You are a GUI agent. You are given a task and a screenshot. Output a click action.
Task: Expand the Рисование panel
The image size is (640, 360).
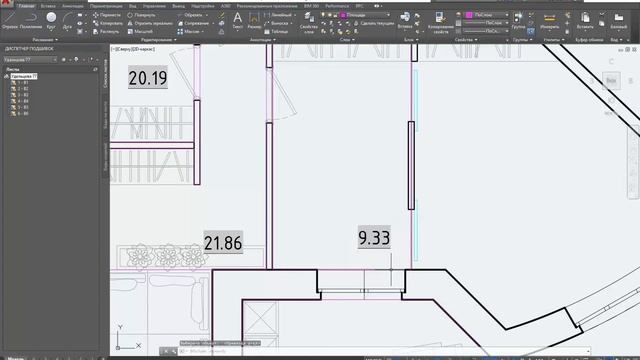pos(45,40)
